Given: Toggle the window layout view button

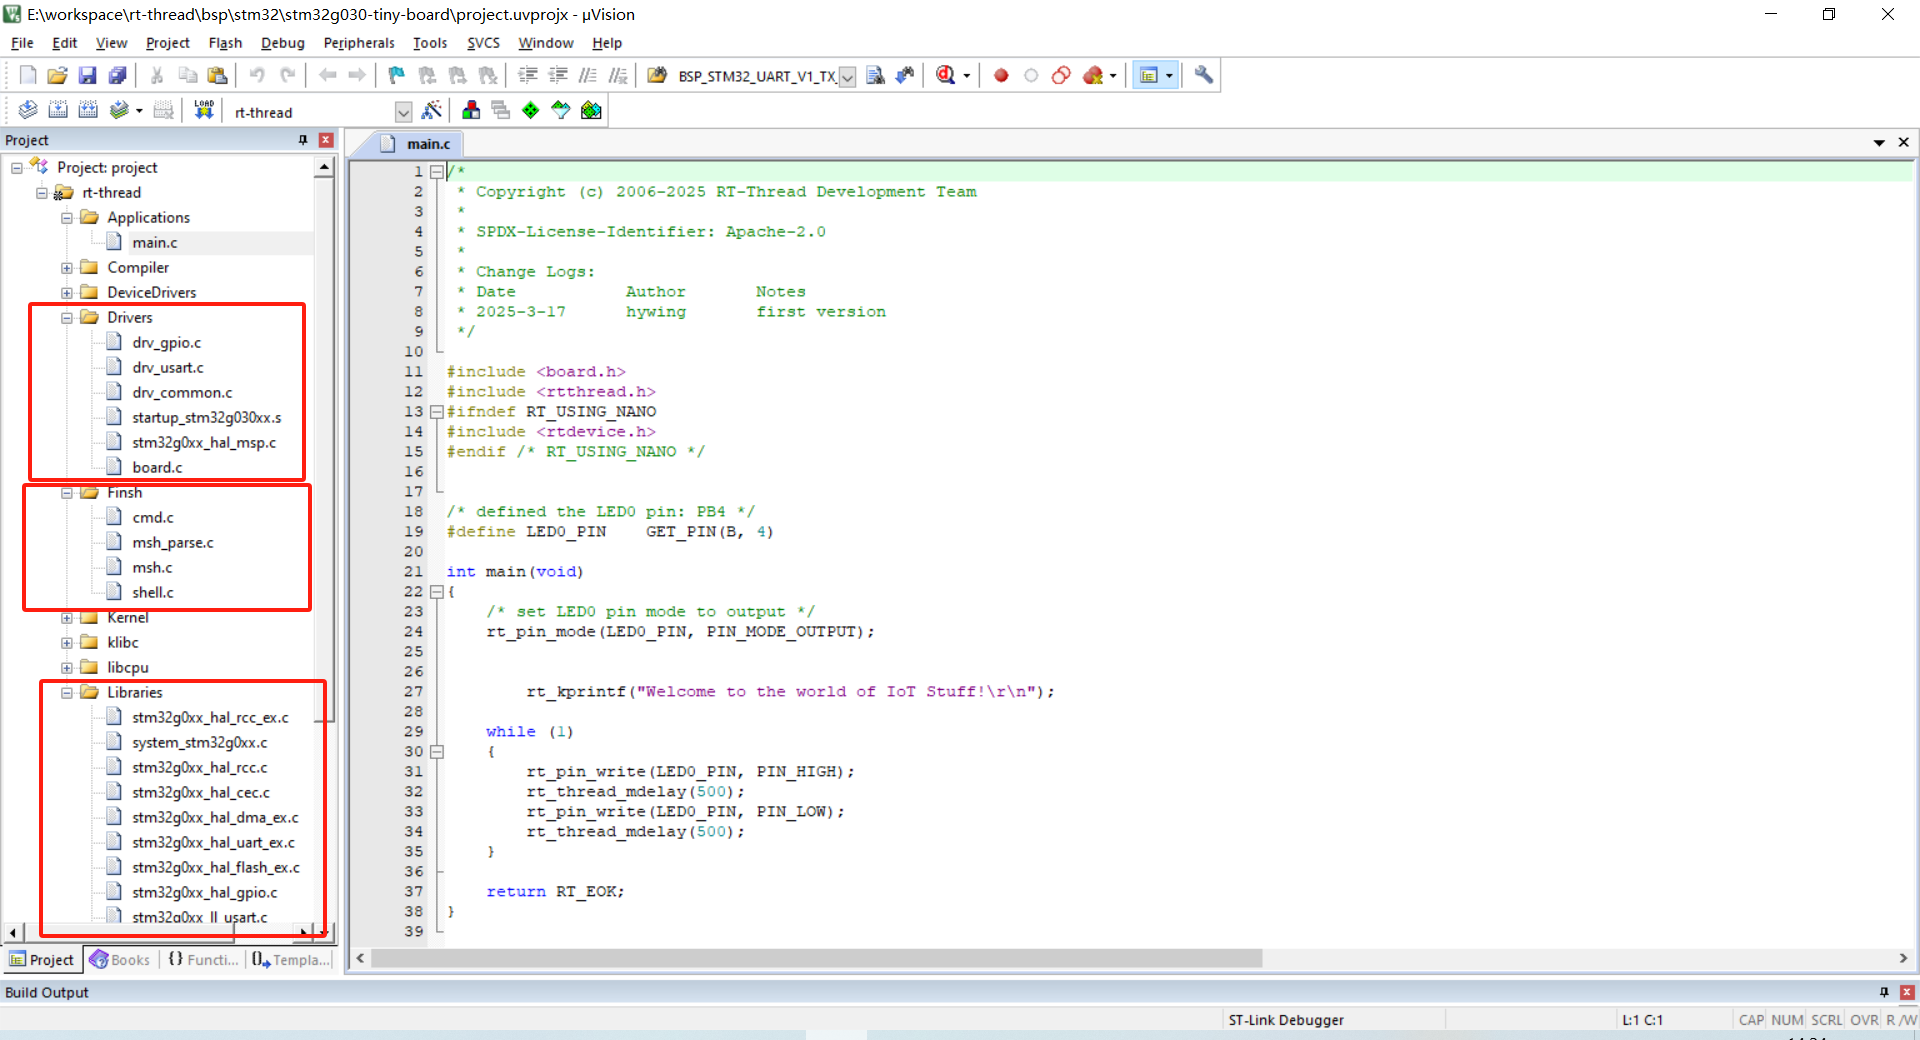Looking at the screenshot, I should (1149, 75).
